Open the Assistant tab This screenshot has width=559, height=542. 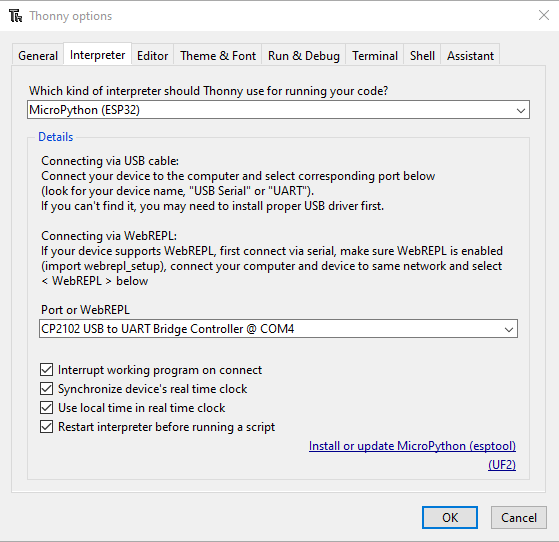pos(470,55)
